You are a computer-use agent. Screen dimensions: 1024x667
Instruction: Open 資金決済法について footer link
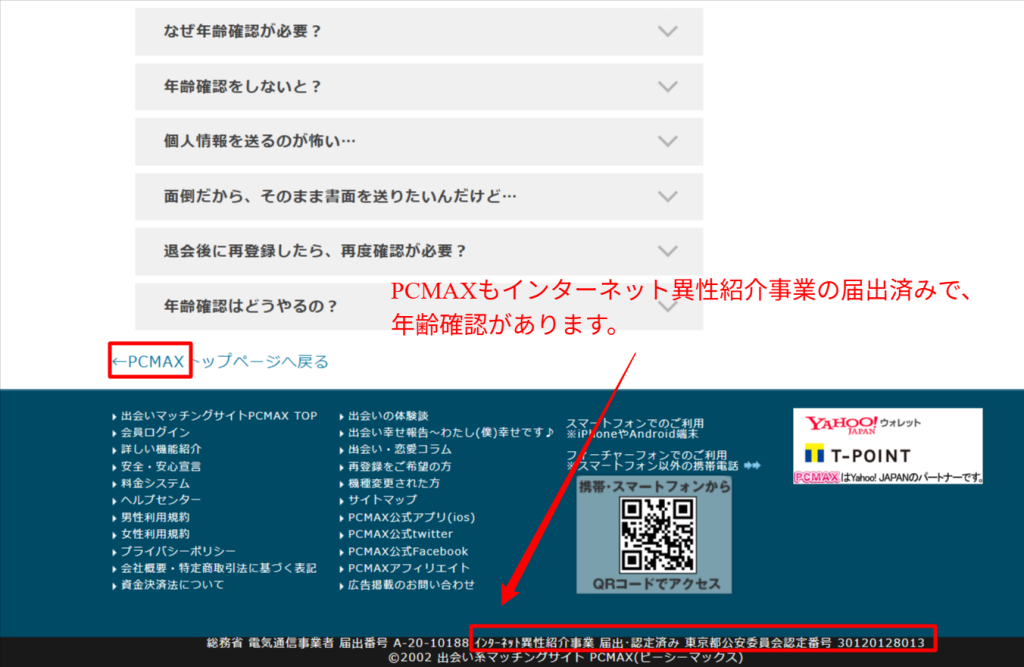(x=172, y=585)
